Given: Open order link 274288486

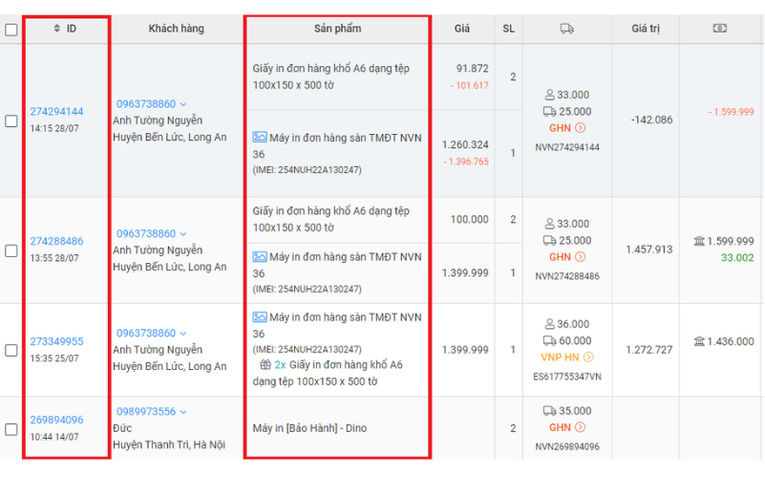Looking at the screenshot, I should tap(57, 241).
